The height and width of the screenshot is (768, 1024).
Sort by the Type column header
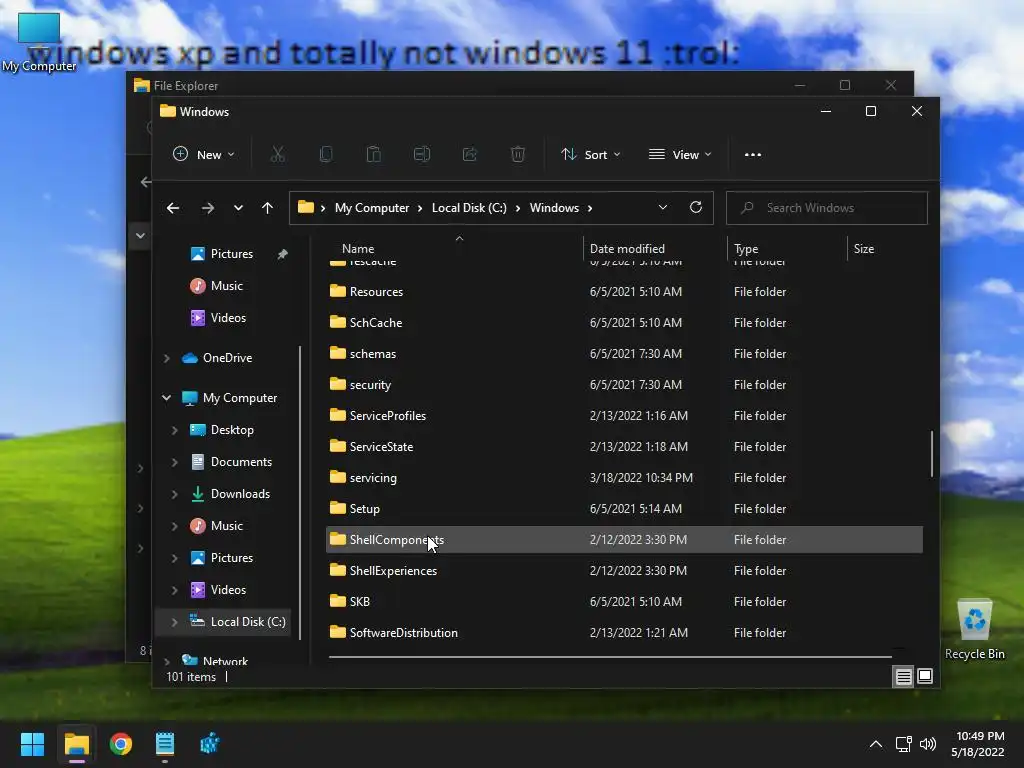click(746, 249)
